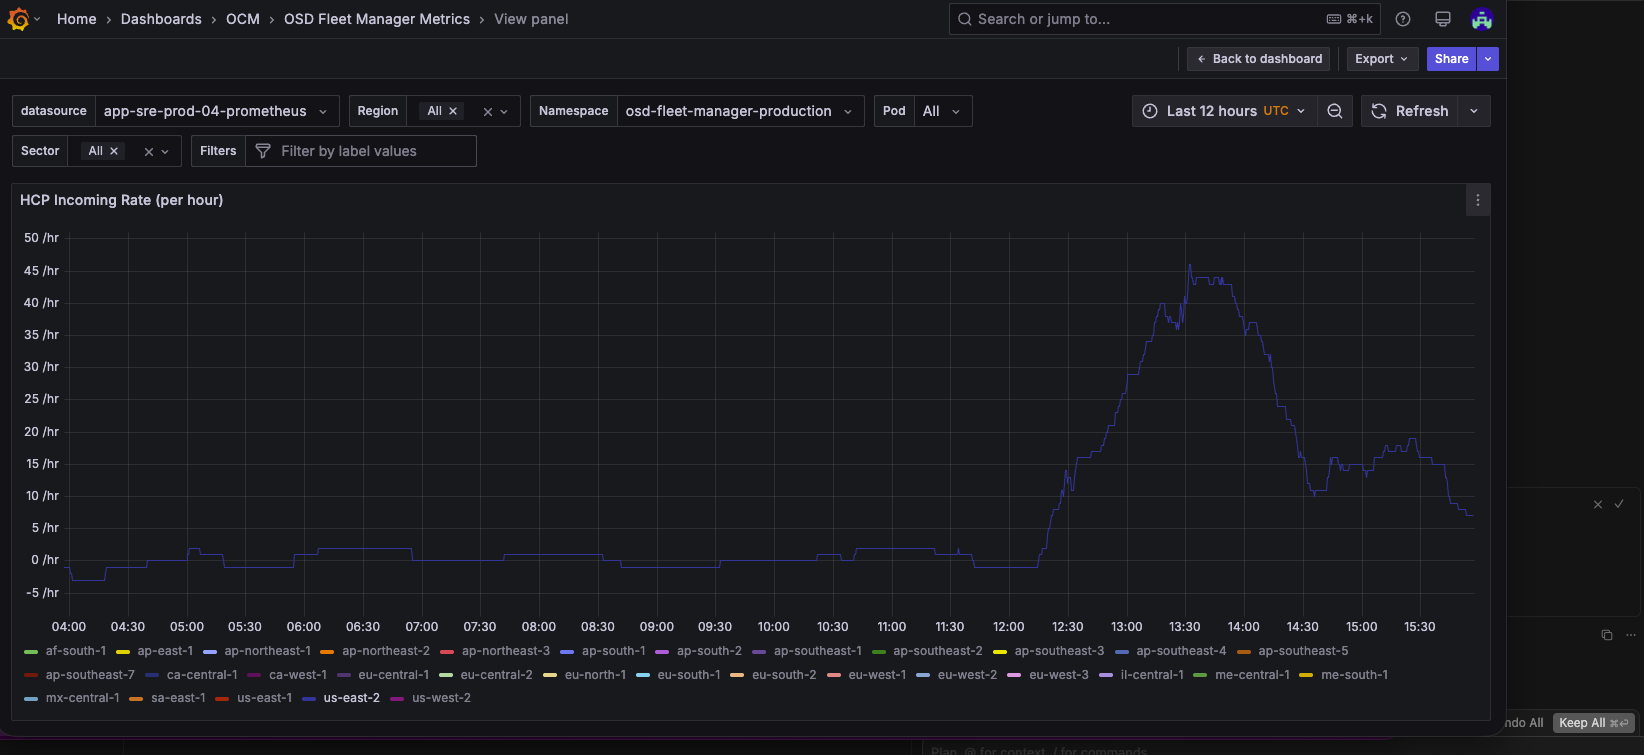Expand the refresh interval dropdown arrow
Image resolution: width=1644 pixels, height=755 pixels.
click(1473, 111)
